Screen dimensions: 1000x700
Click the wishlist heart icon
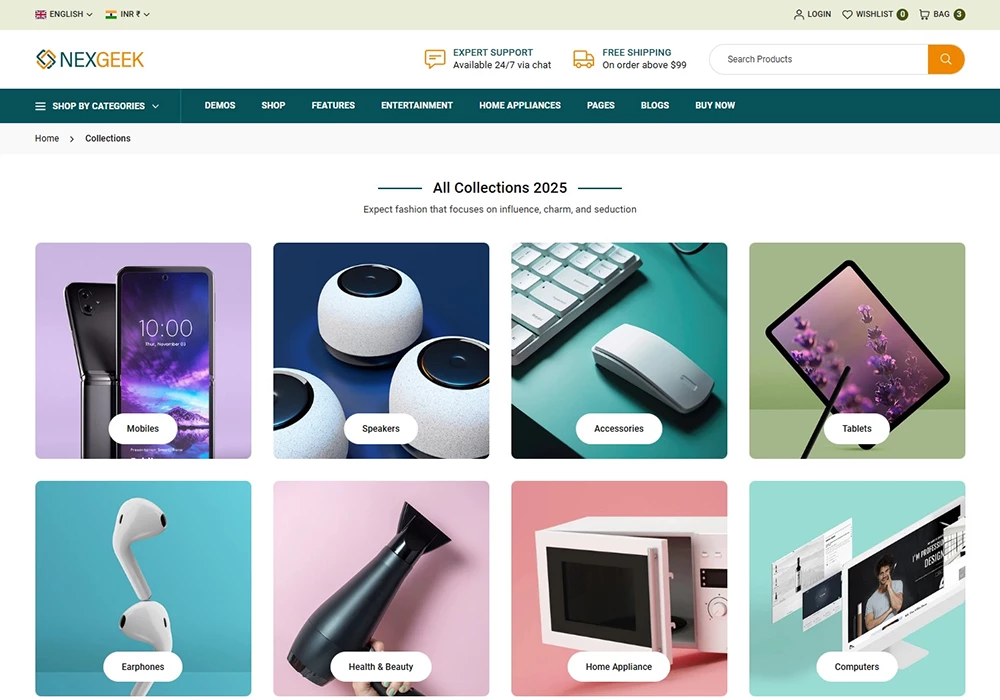click(x=847, y=14)
